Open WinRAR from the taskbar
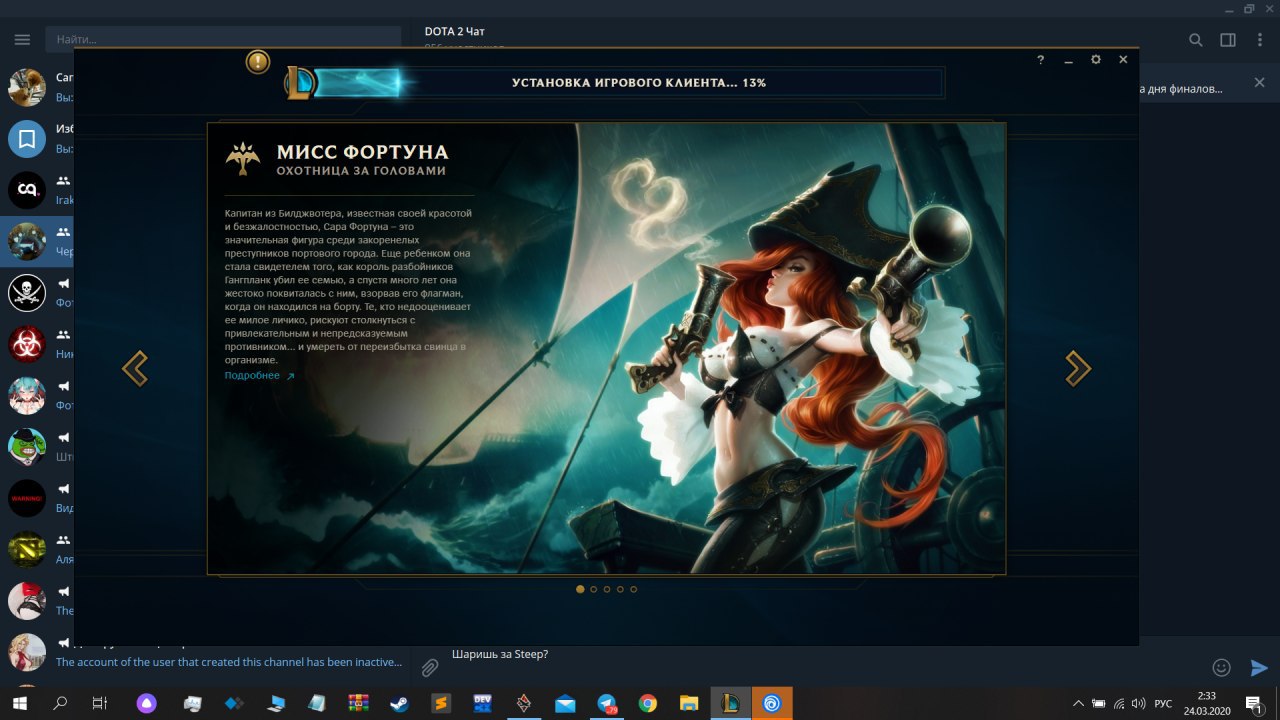This screenshot has height=720, width=1280. 359,703
